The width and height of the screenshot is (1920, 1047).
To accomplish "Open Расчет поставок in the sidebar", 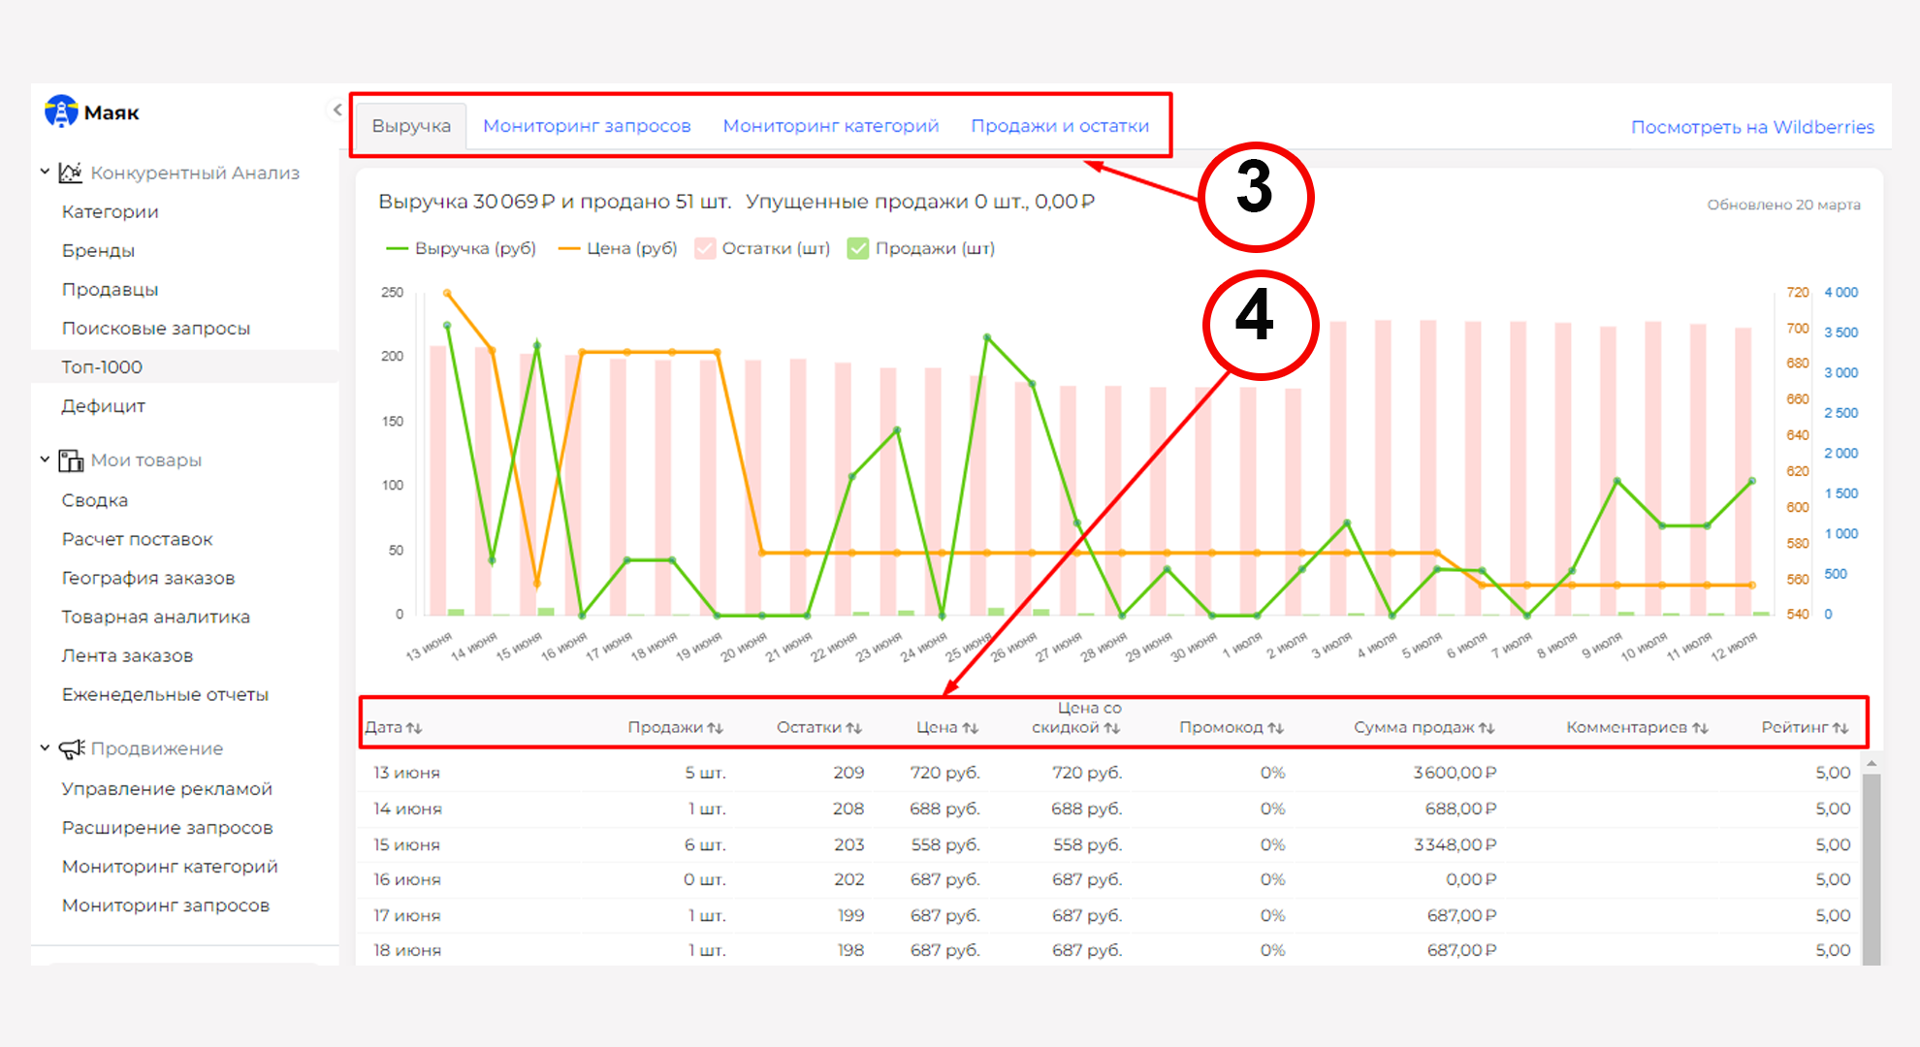I will pos(137,539).
